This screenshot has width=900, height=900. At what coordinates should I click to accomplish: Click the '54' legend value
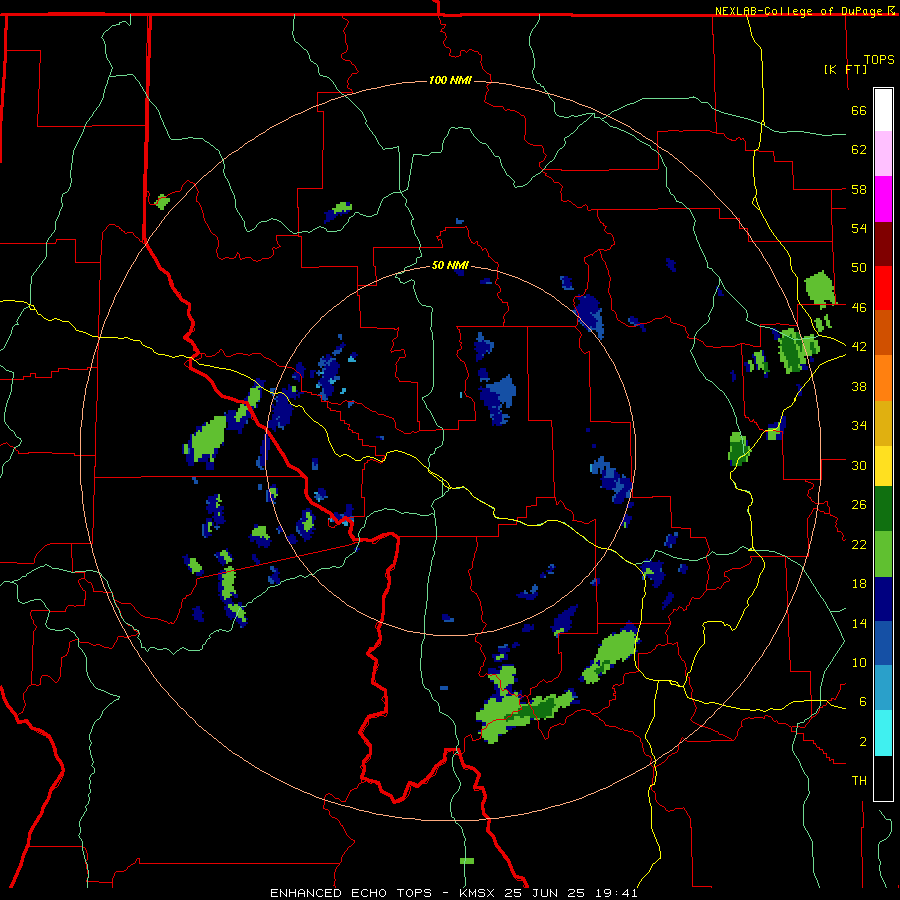(x=859, y=228)
